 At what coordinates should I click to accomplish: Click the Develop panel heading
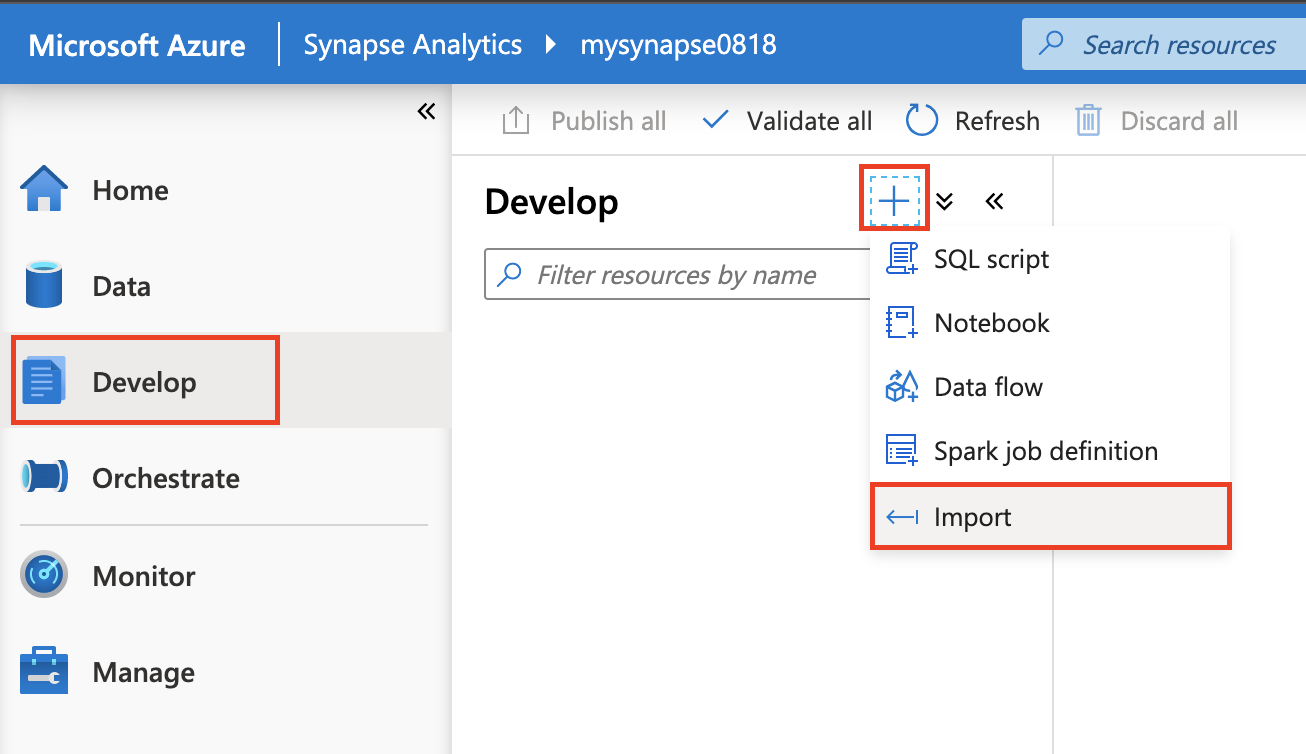coord(551,202)
